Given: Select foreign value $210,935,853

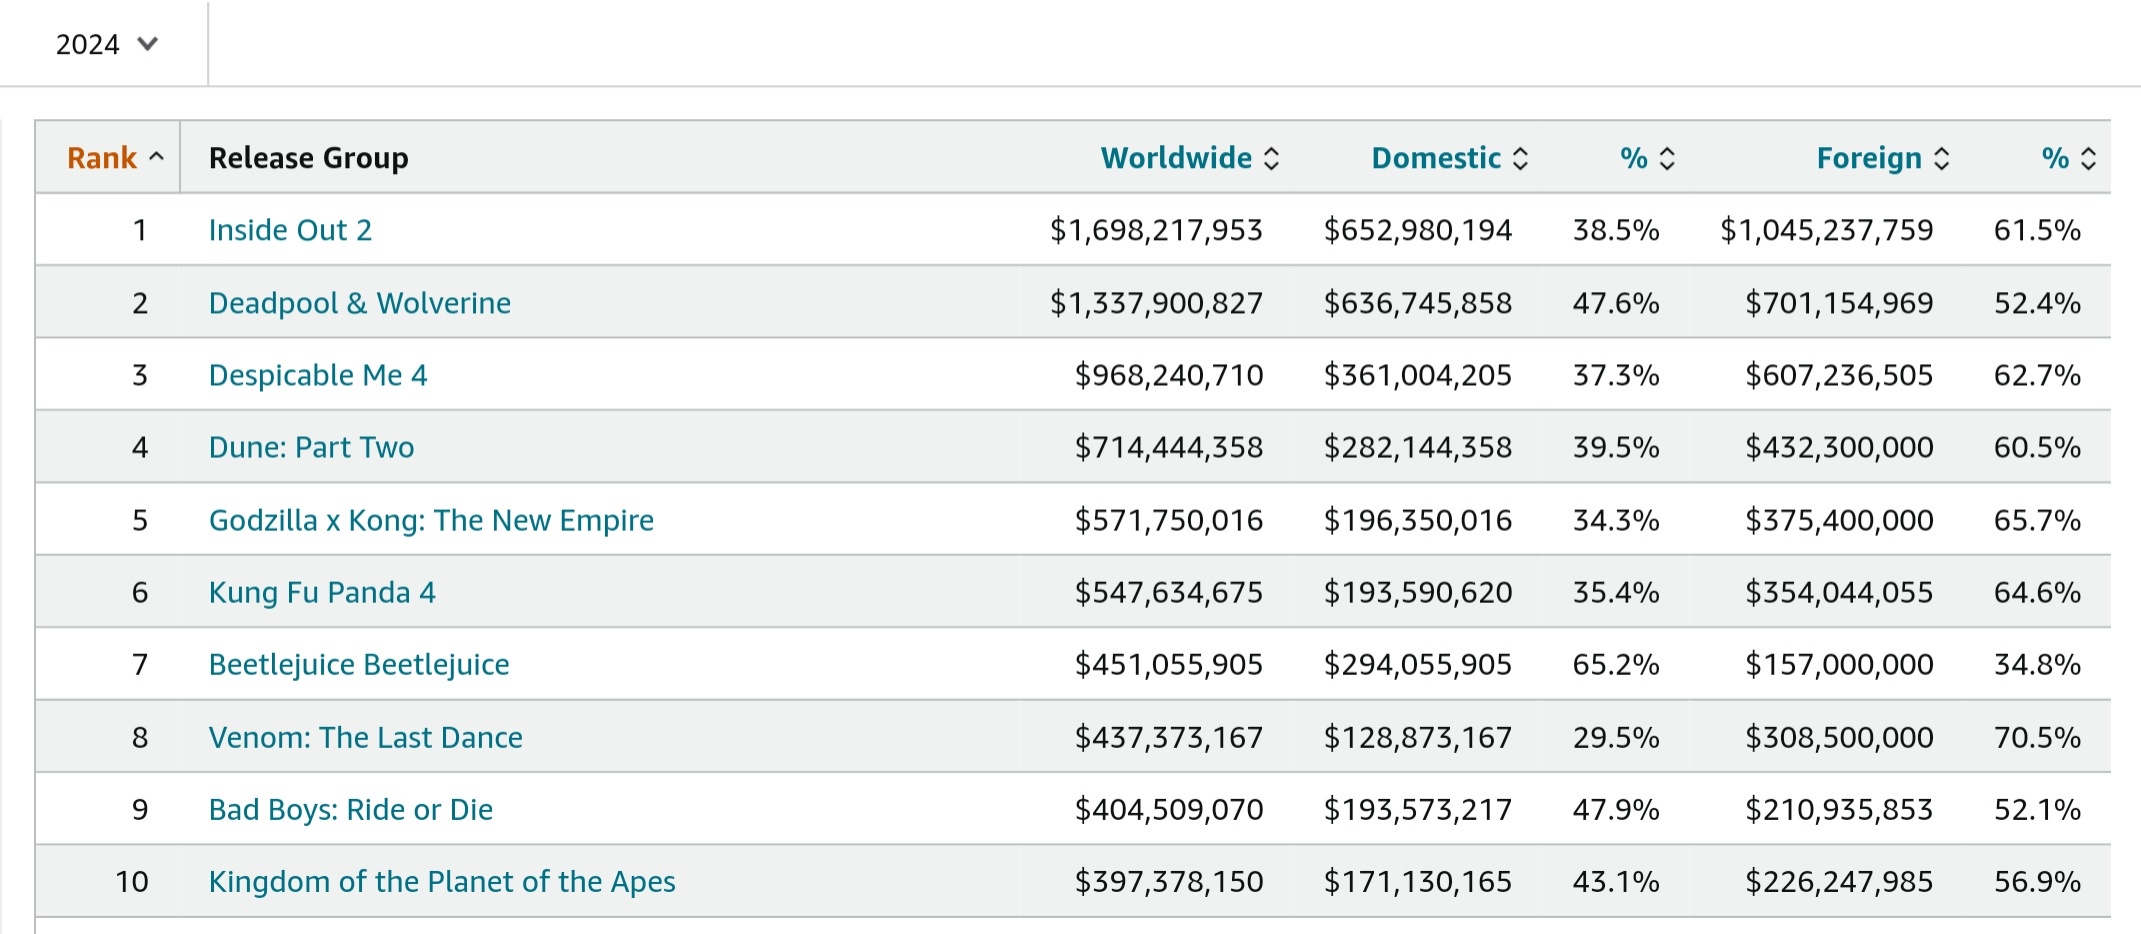Looking at the screenshot, I should (x=1839, y=809).
